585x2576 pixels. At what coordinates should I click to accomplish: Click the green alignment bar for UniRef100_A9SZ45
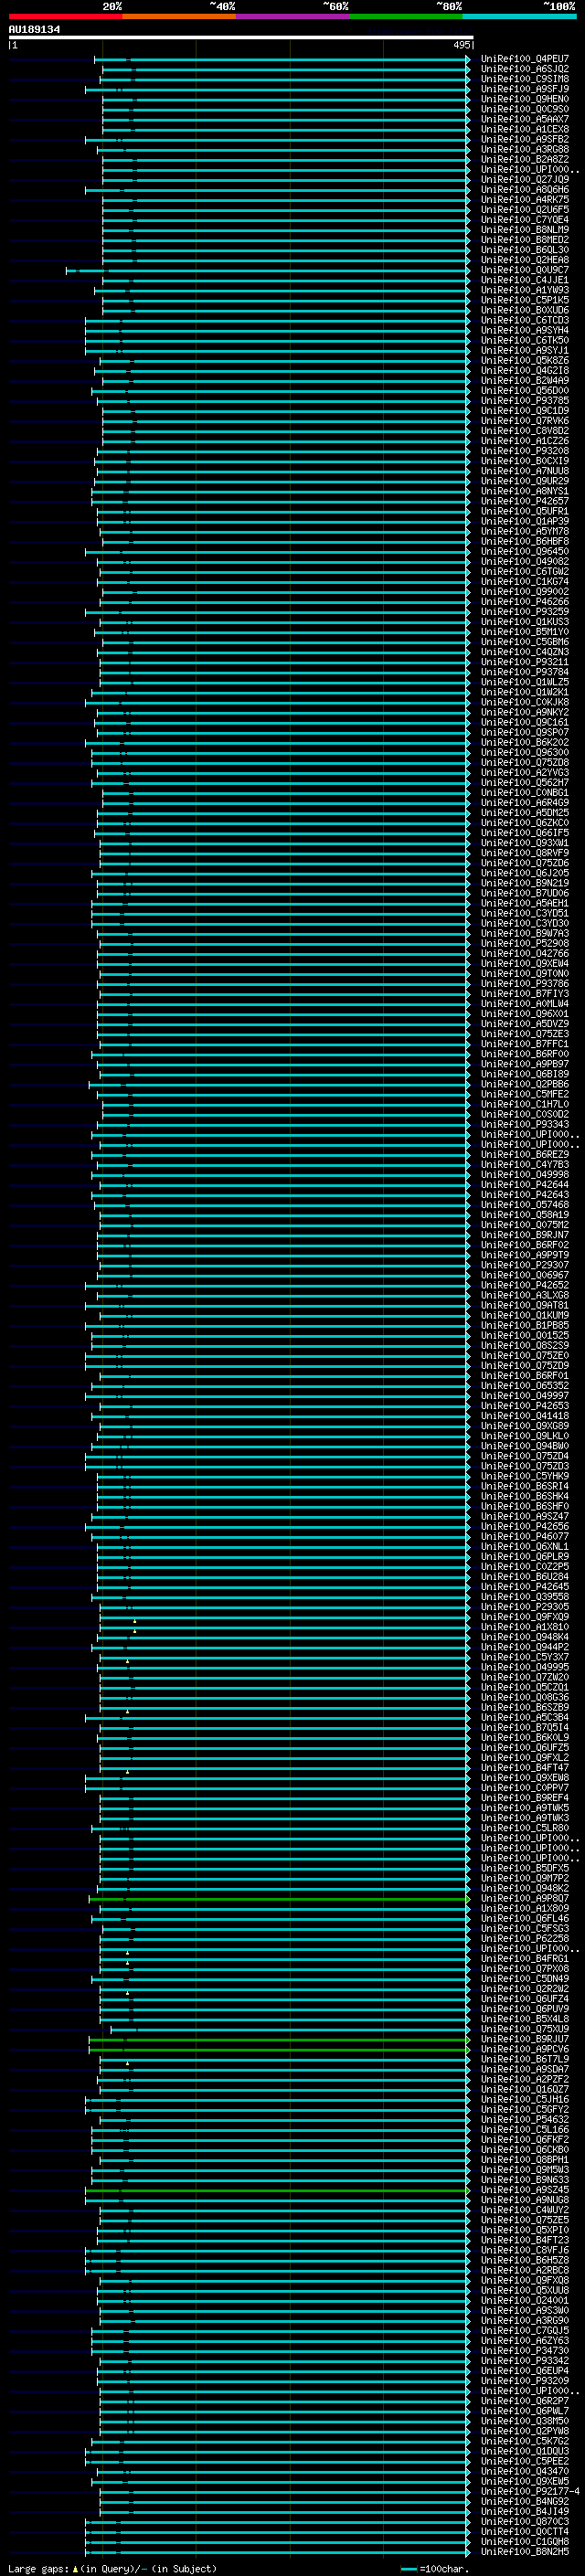point(278,2190)
